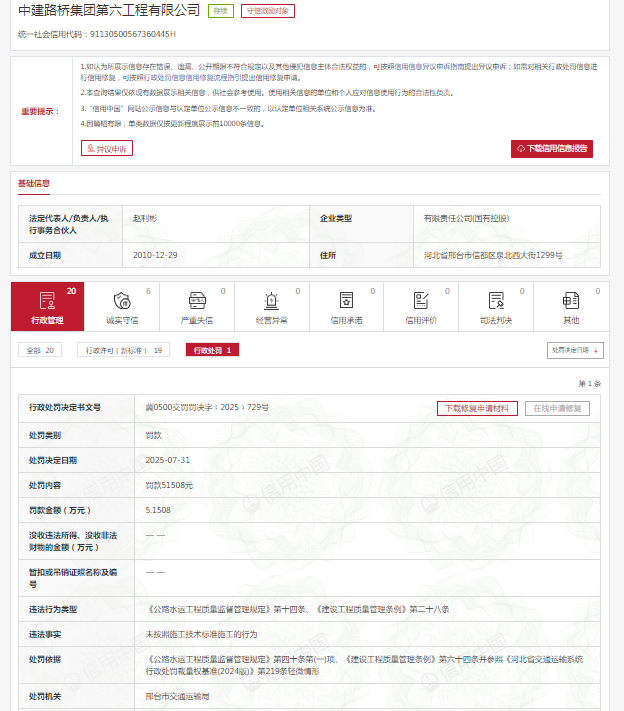Sort by 处罚决定日期
This screenshot has width=624, height=711.
point(575,350)
